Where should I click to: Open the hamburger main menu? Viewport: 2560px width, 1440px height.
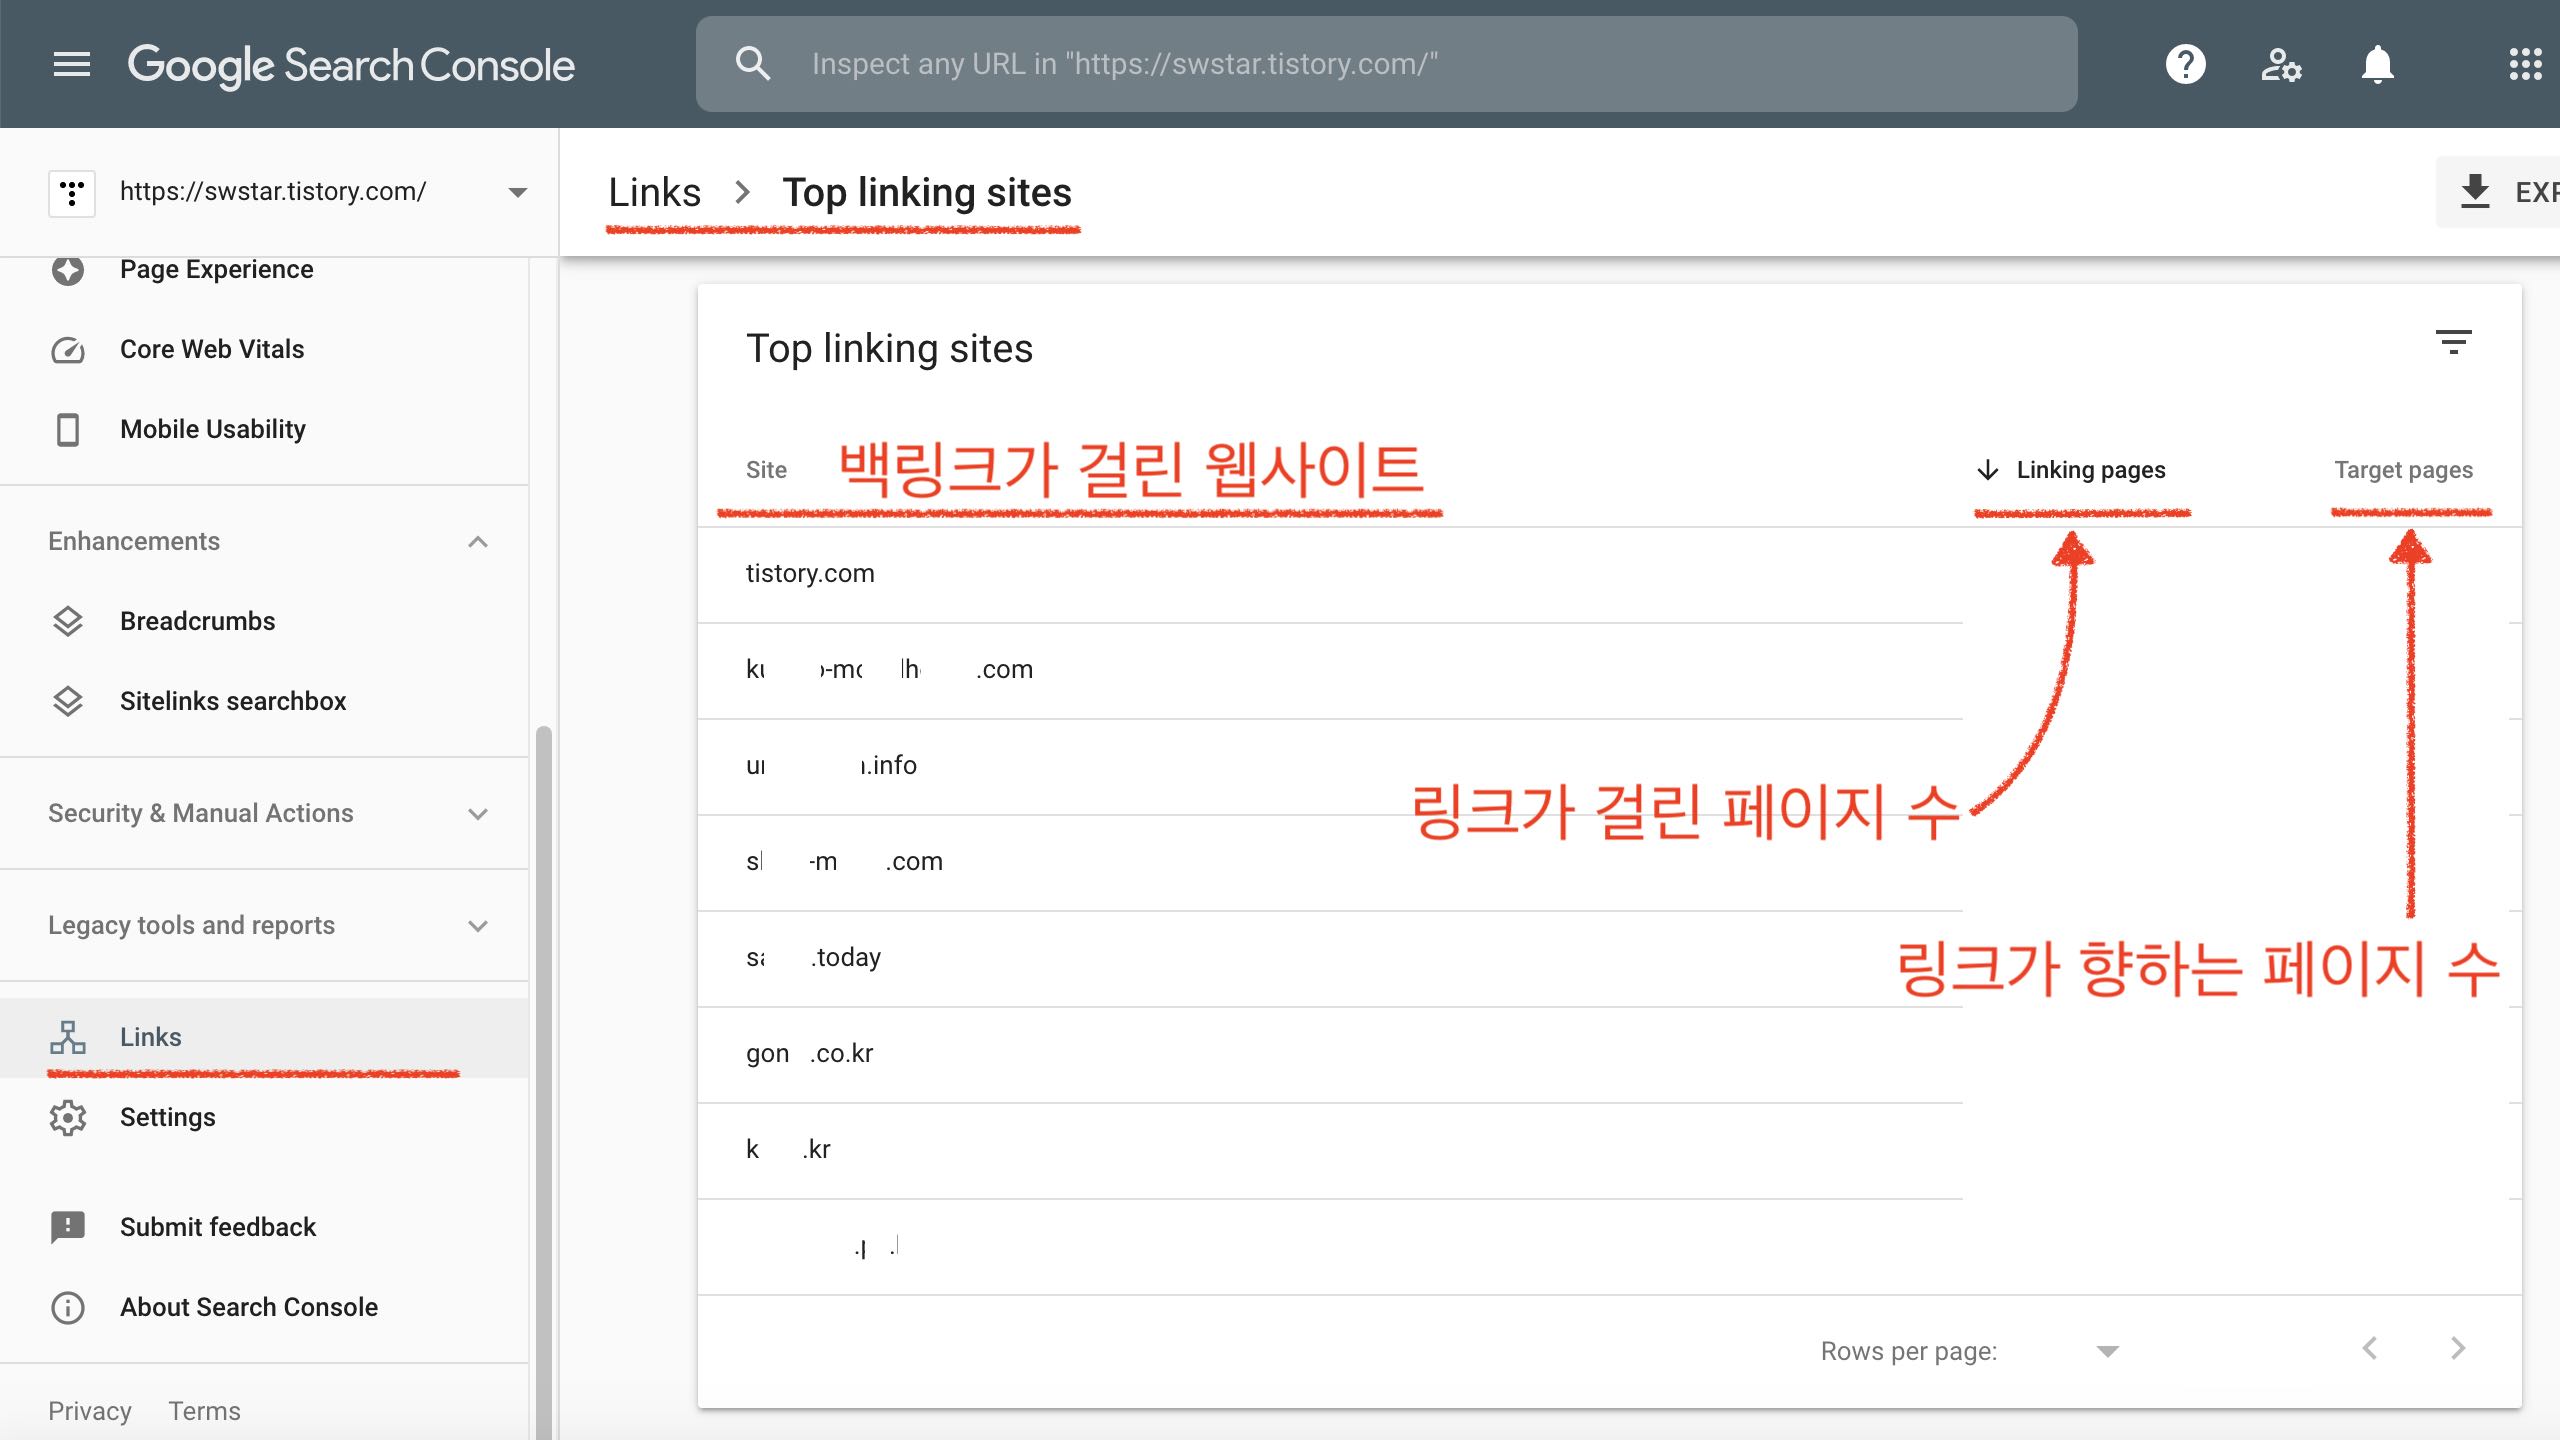[x=71, y=64]
